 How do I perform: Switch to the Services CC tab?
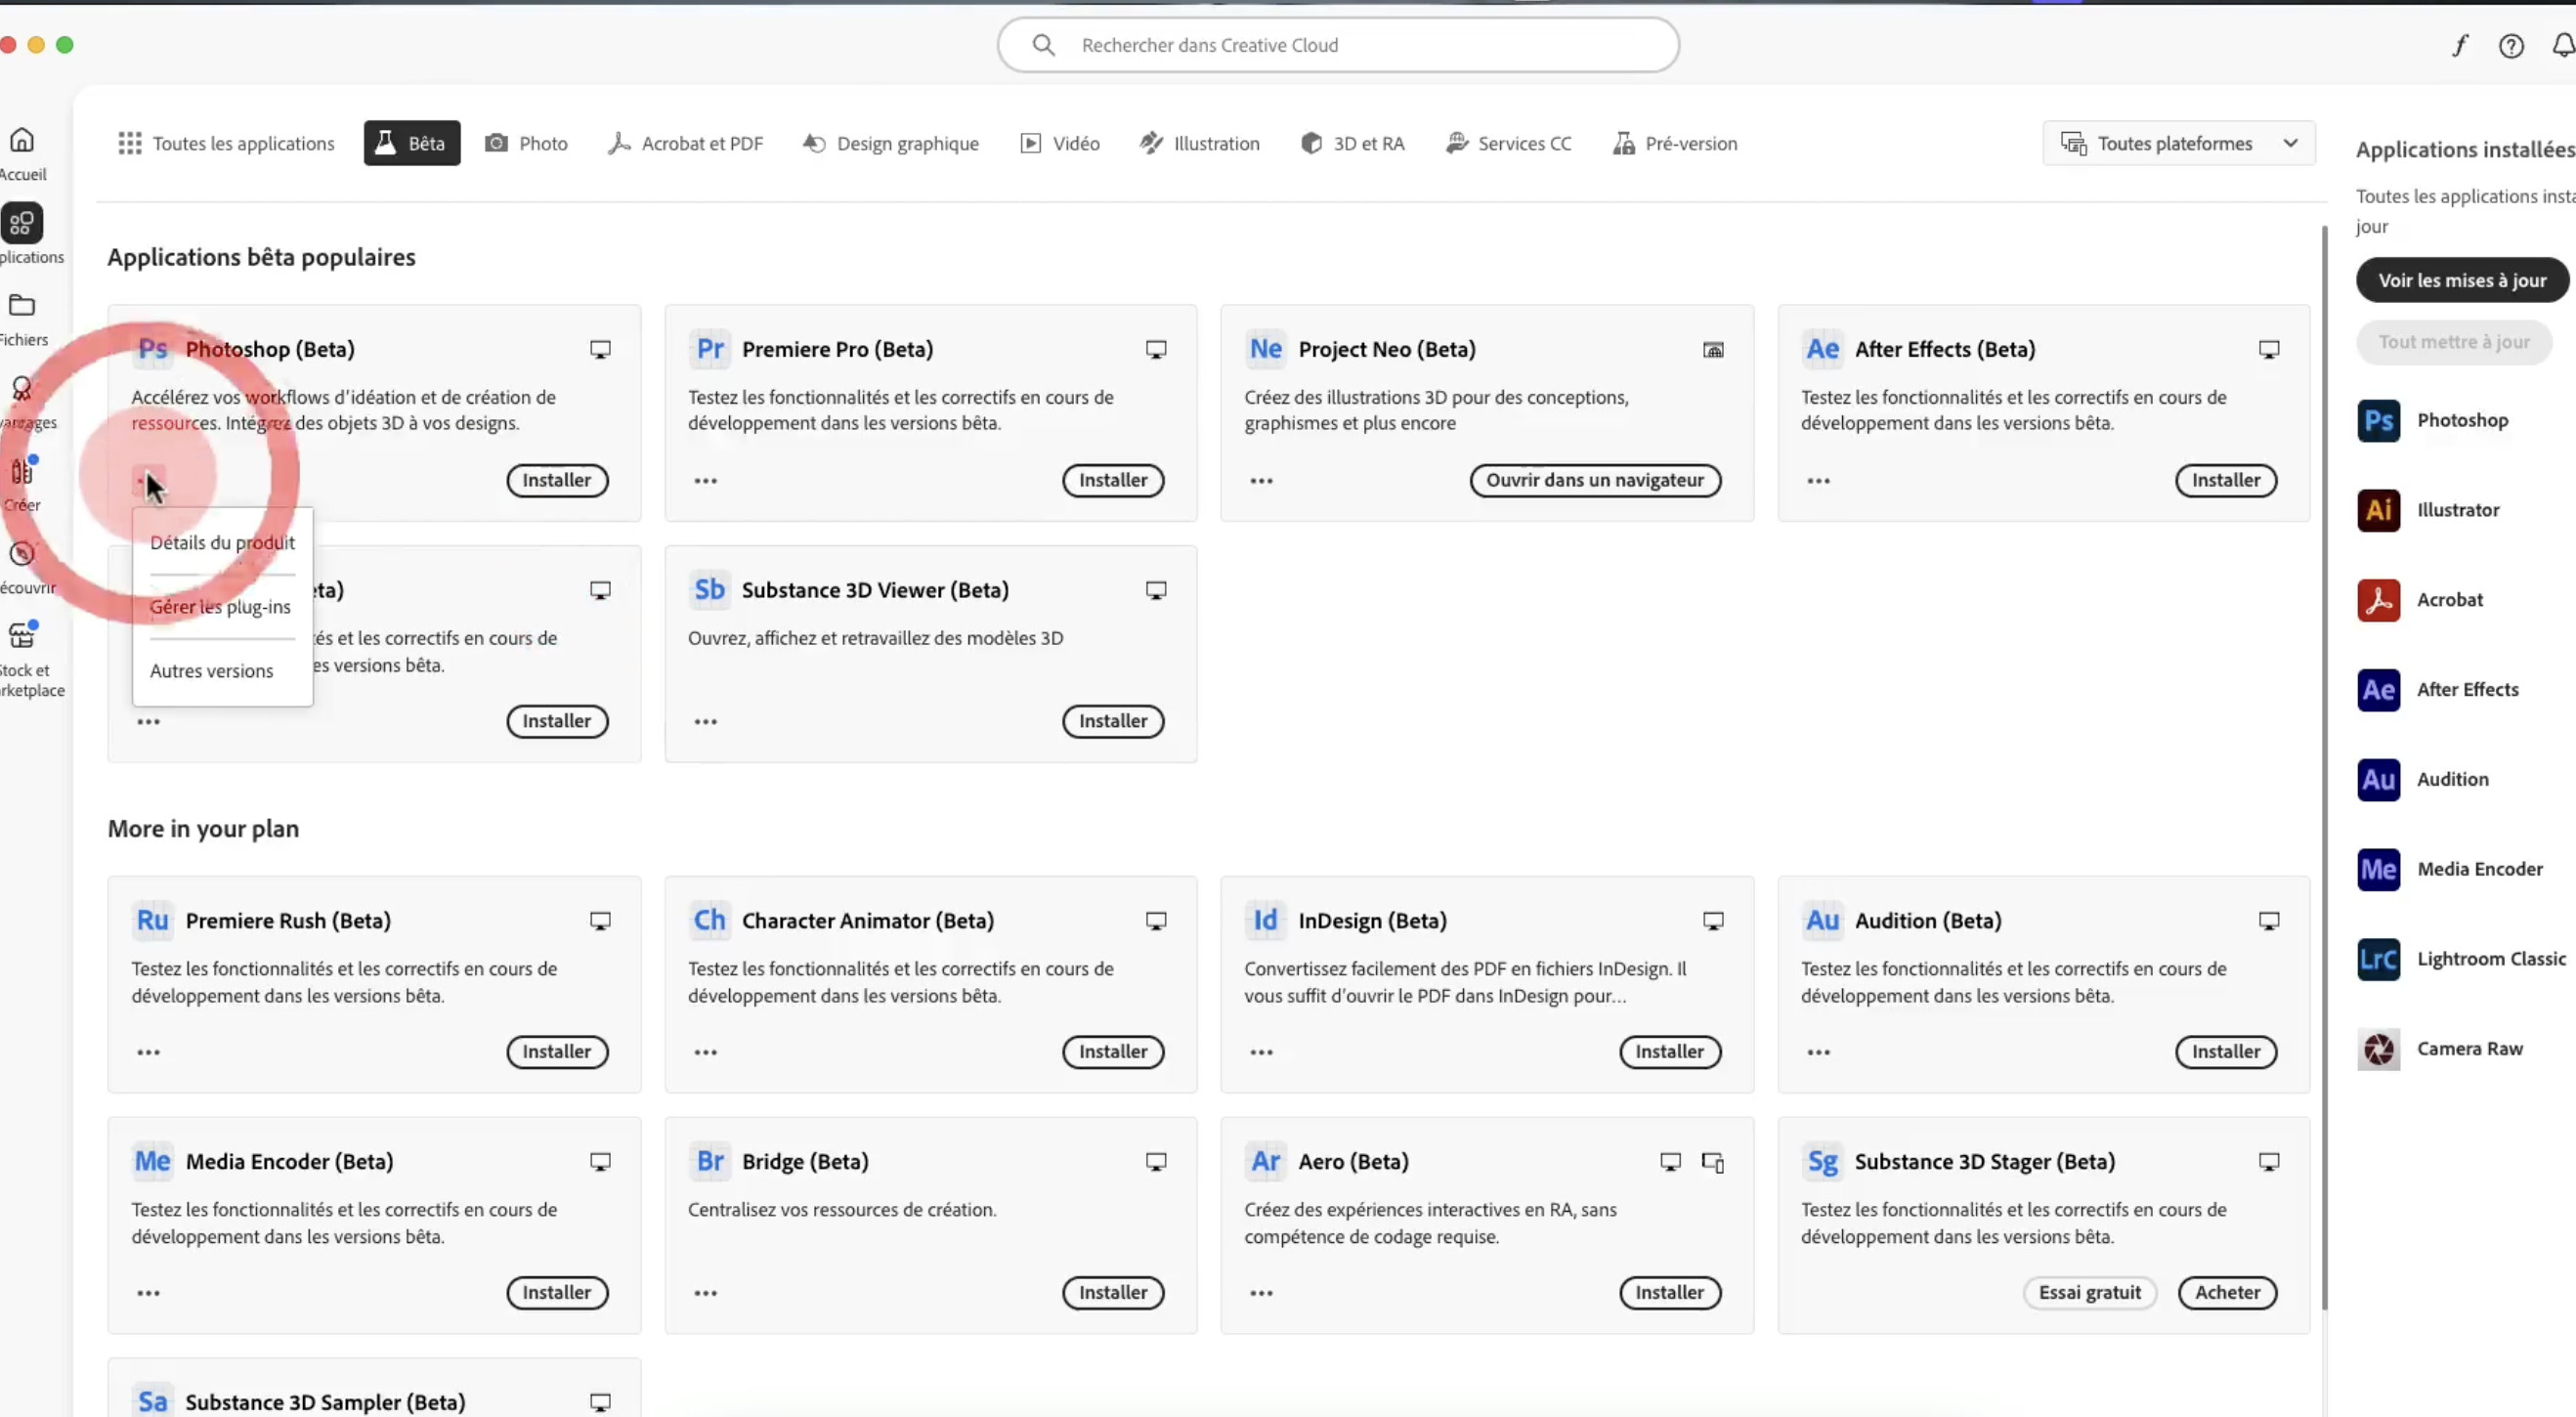pos(1508,144)
